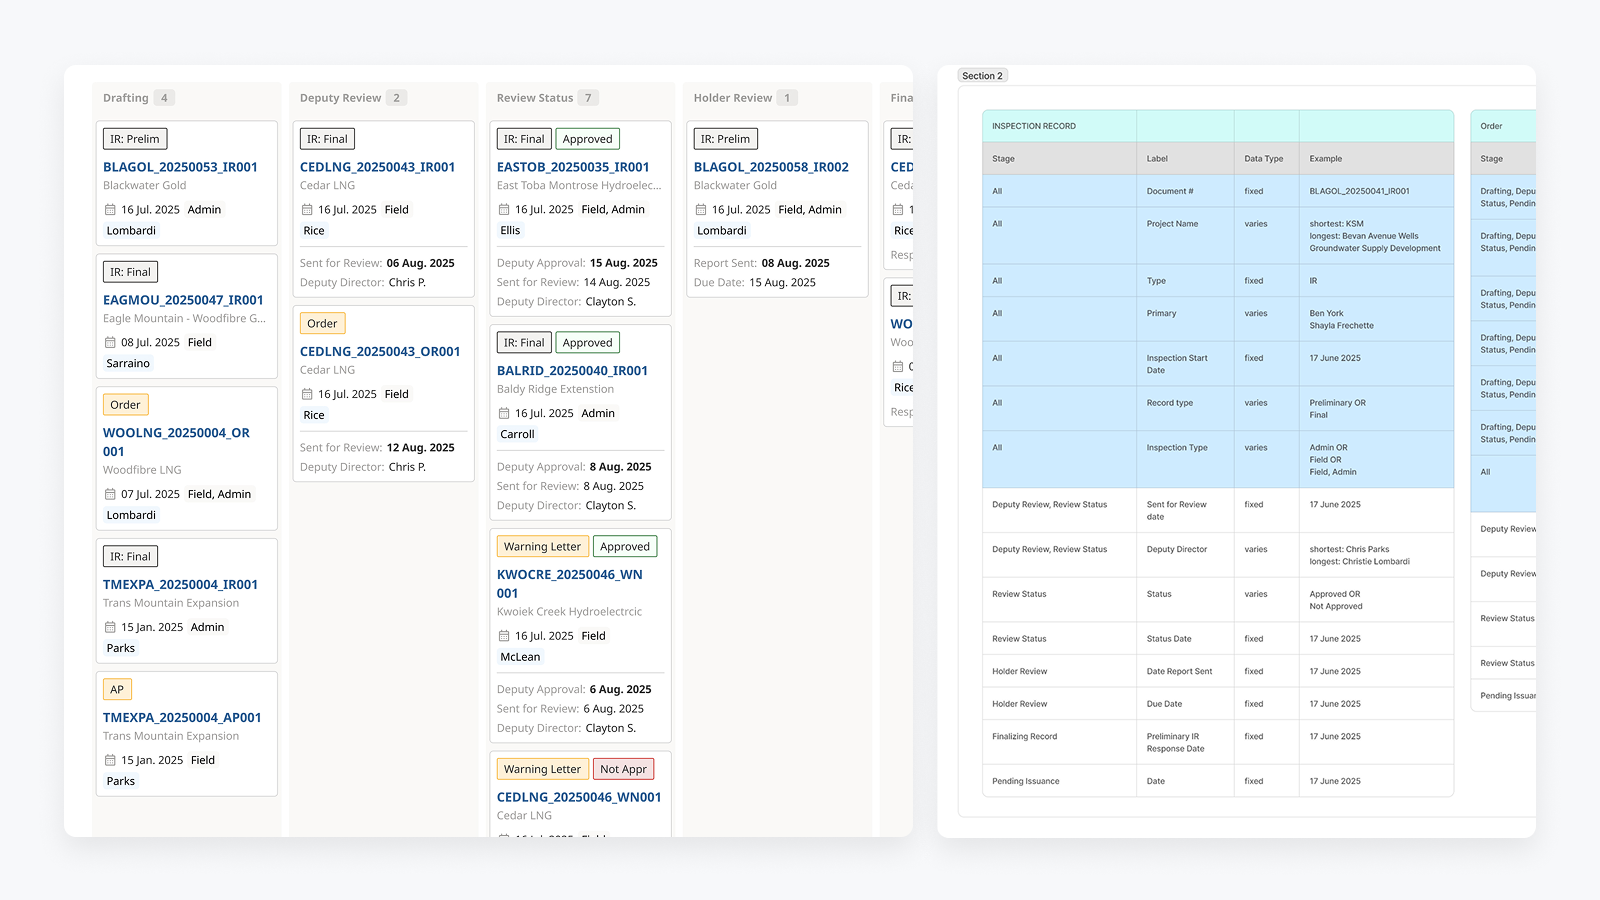This screenshot has height=900, width=1600.
Task: Click Record type label cell
Action: pos(1185,409)
